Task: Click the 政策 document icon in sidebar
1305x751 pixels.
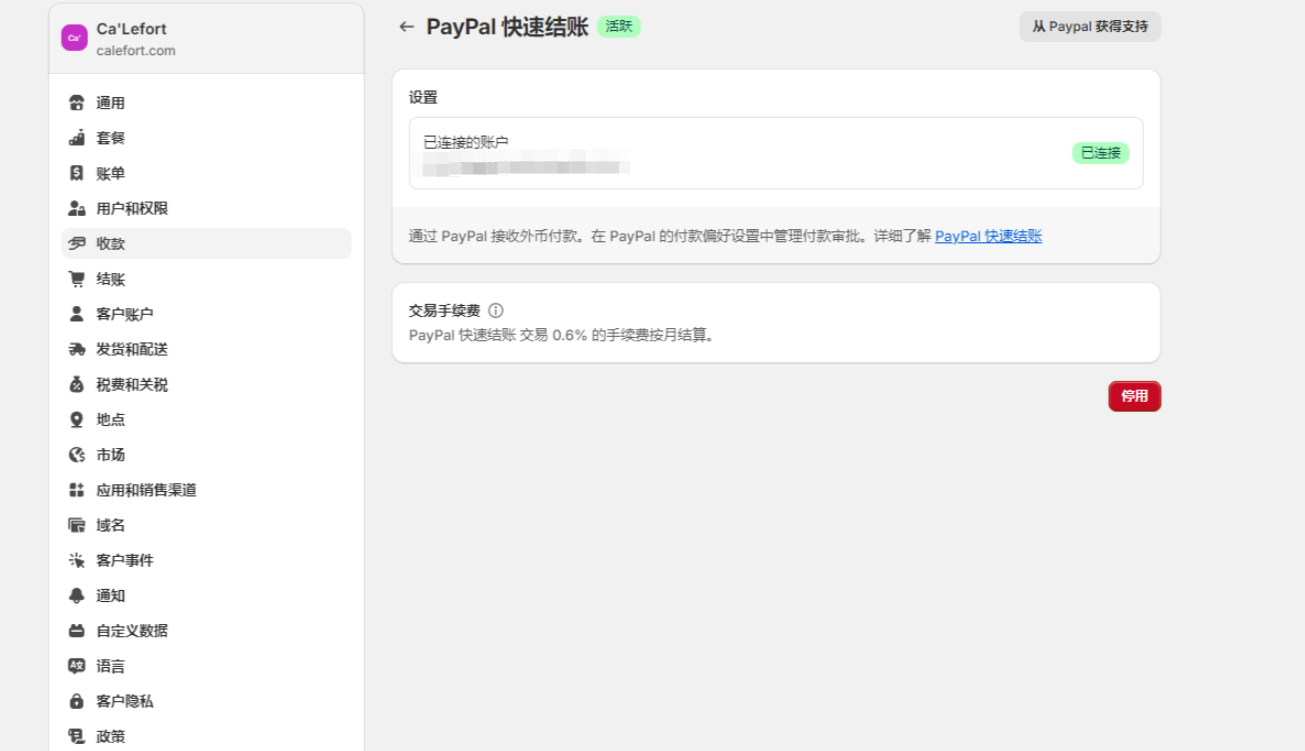Action: pos(77,736)
